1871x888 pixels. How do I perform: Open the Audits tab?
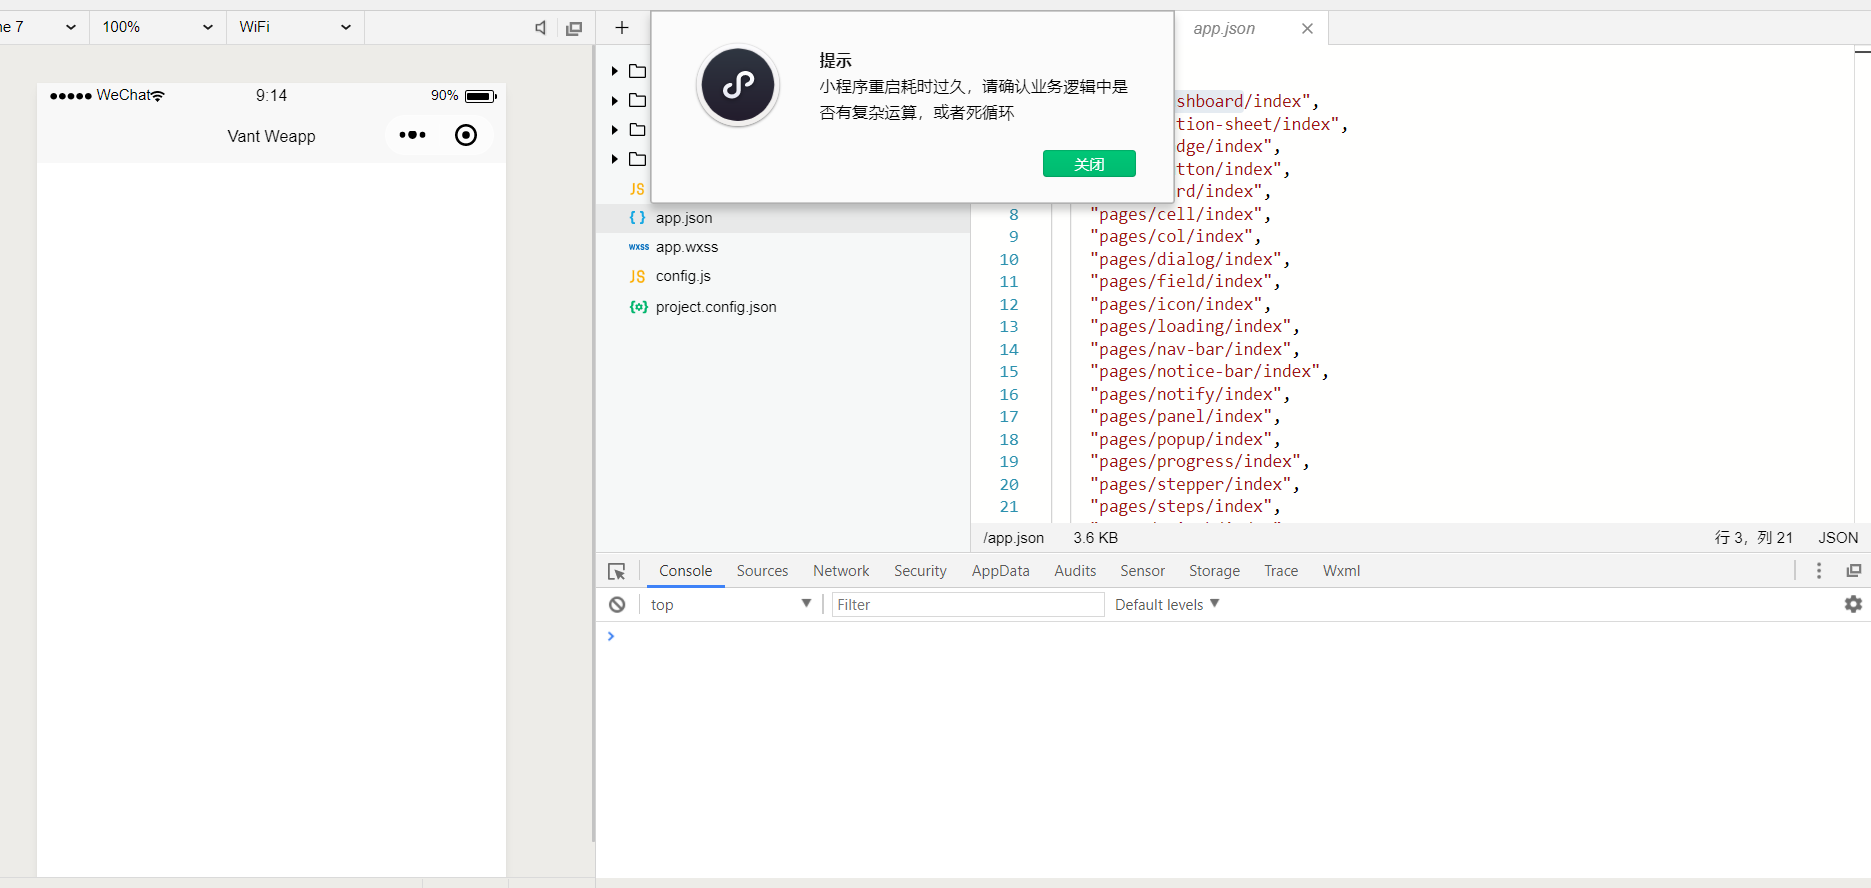(x=1075, y=571)
